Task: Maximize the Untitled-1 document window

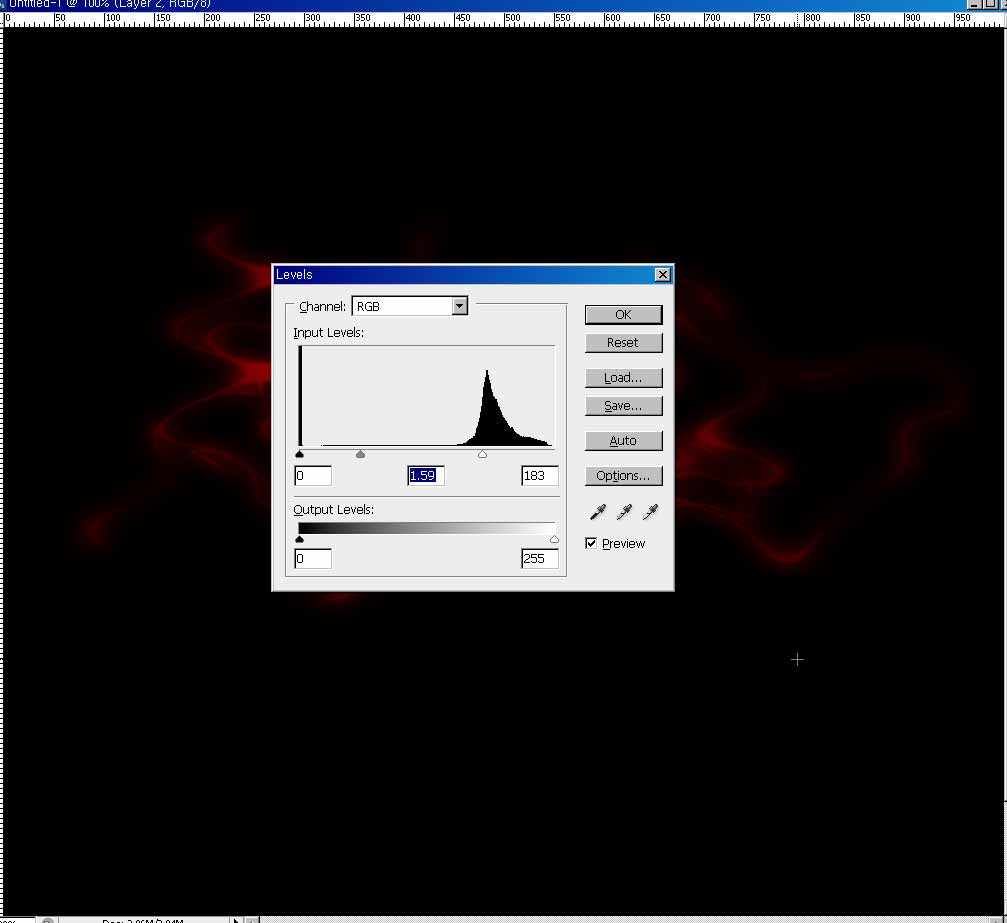Action: tap(990, 4)
